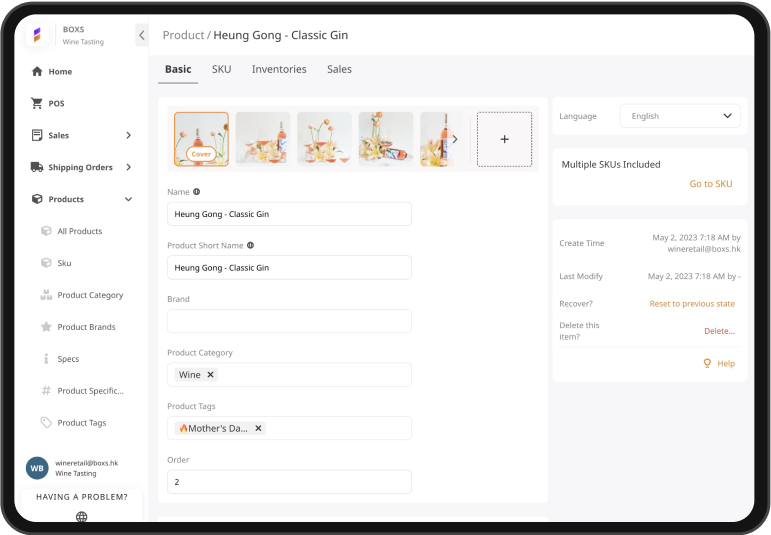This screenshot has height=535, width=771.
Task: Switch to the Inventories tab
Action: tap(279, 69)
